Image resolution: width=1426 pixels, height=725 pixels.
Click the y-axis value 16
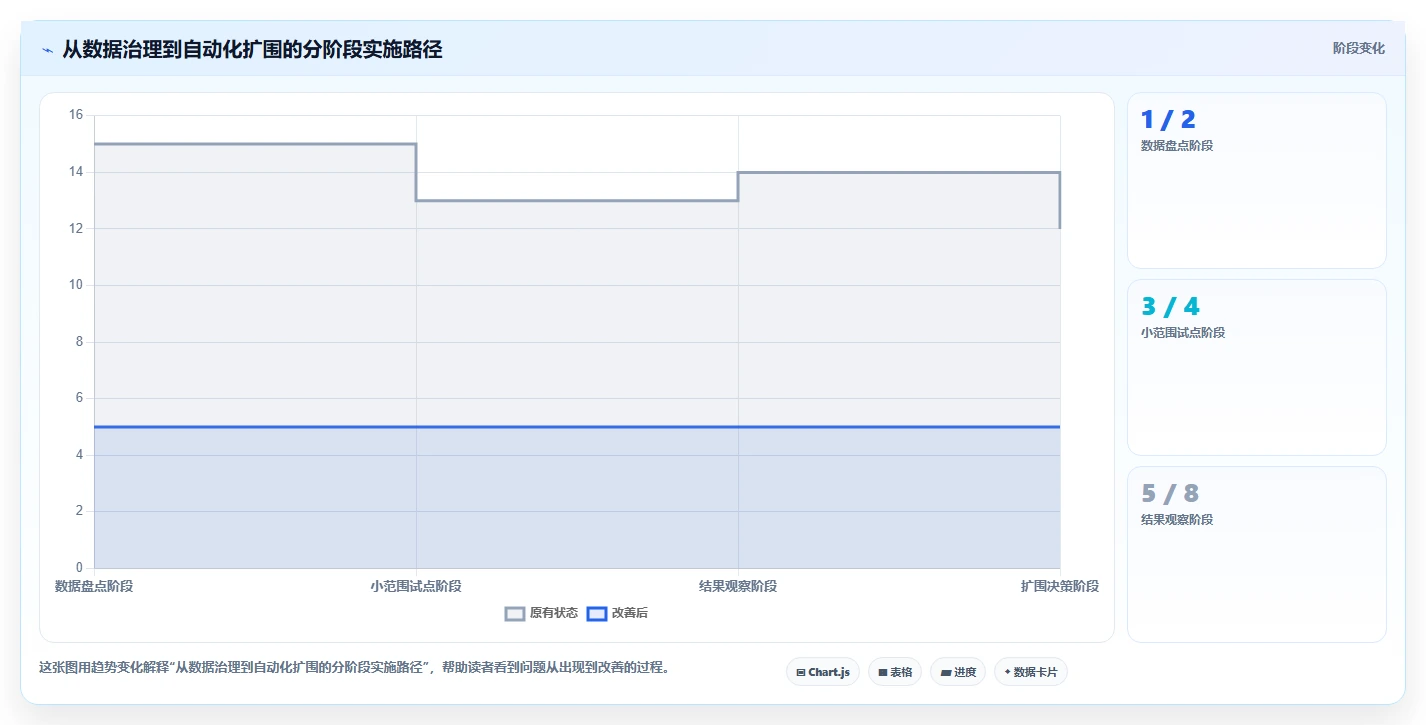(x=76, y=115)
